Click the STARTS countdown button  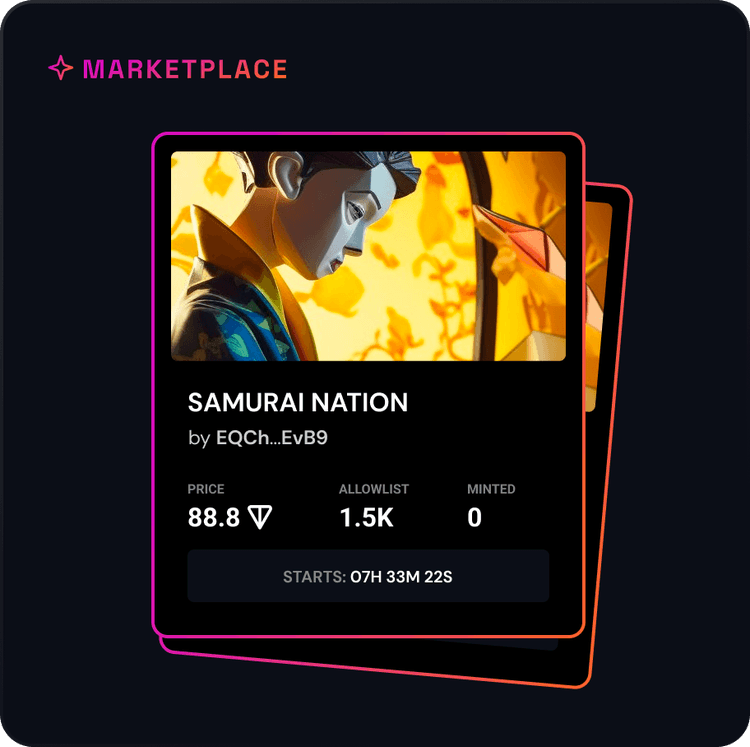tap(368, 576)
